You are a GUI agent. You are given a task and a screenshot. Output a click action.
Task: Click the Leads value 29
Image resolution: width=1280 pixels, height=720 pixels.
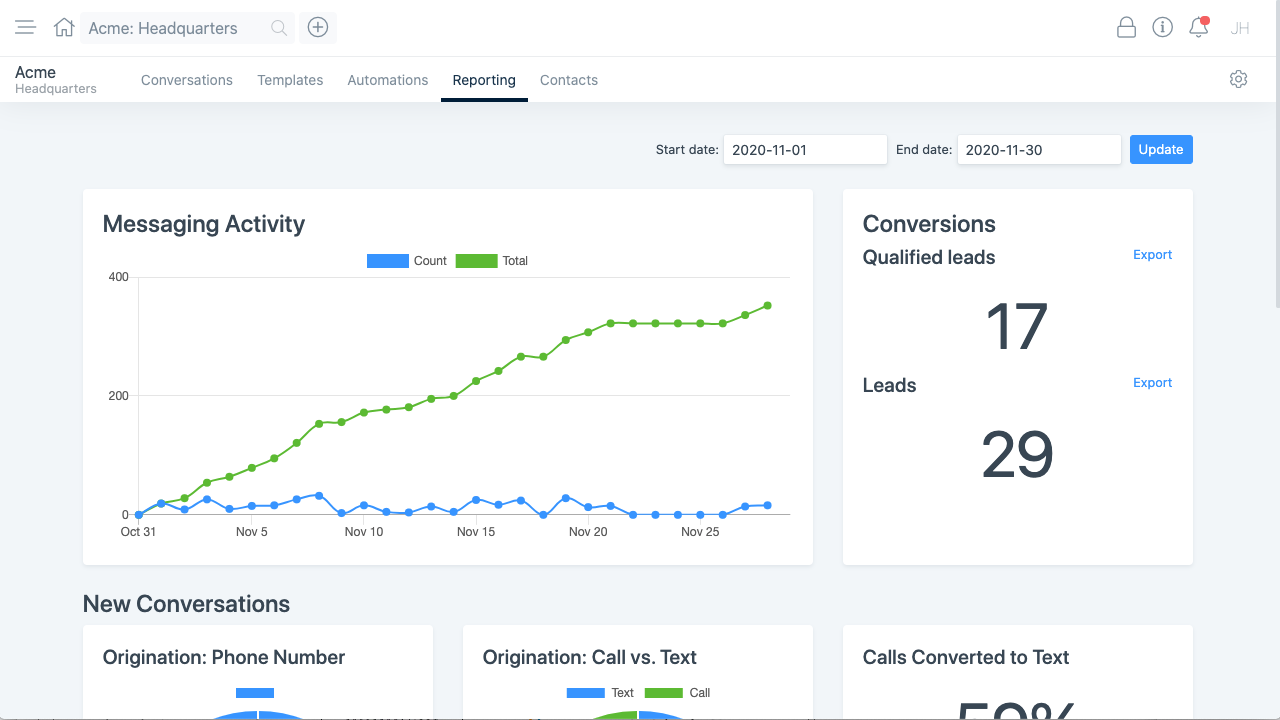(x=1017, y=455)
